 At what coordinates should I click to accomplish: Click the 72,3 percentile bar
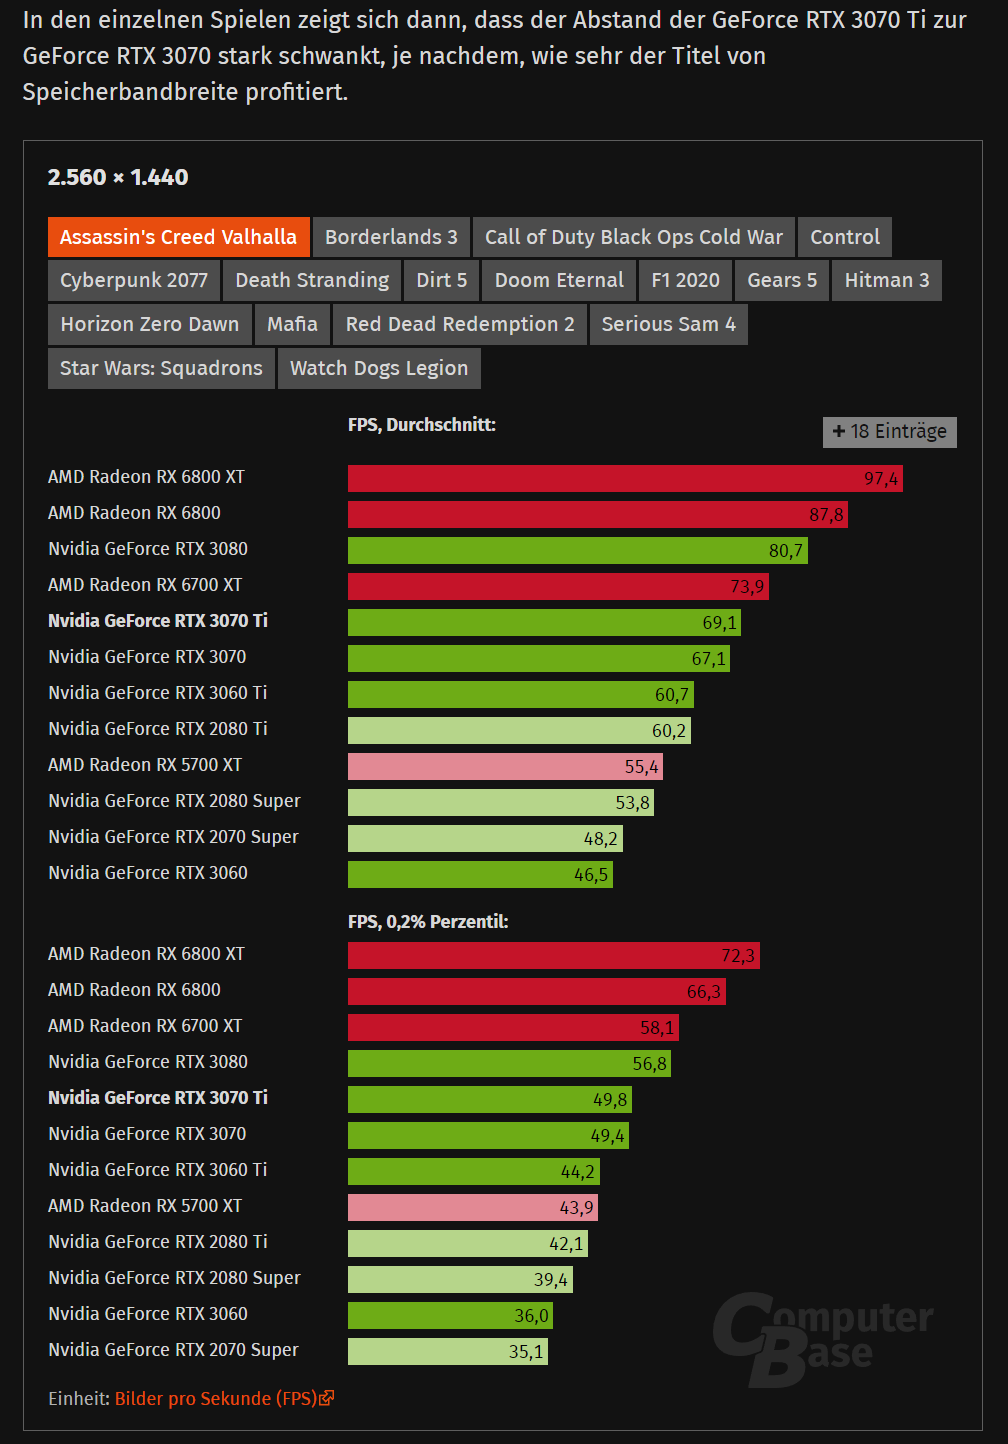point(554,955)
